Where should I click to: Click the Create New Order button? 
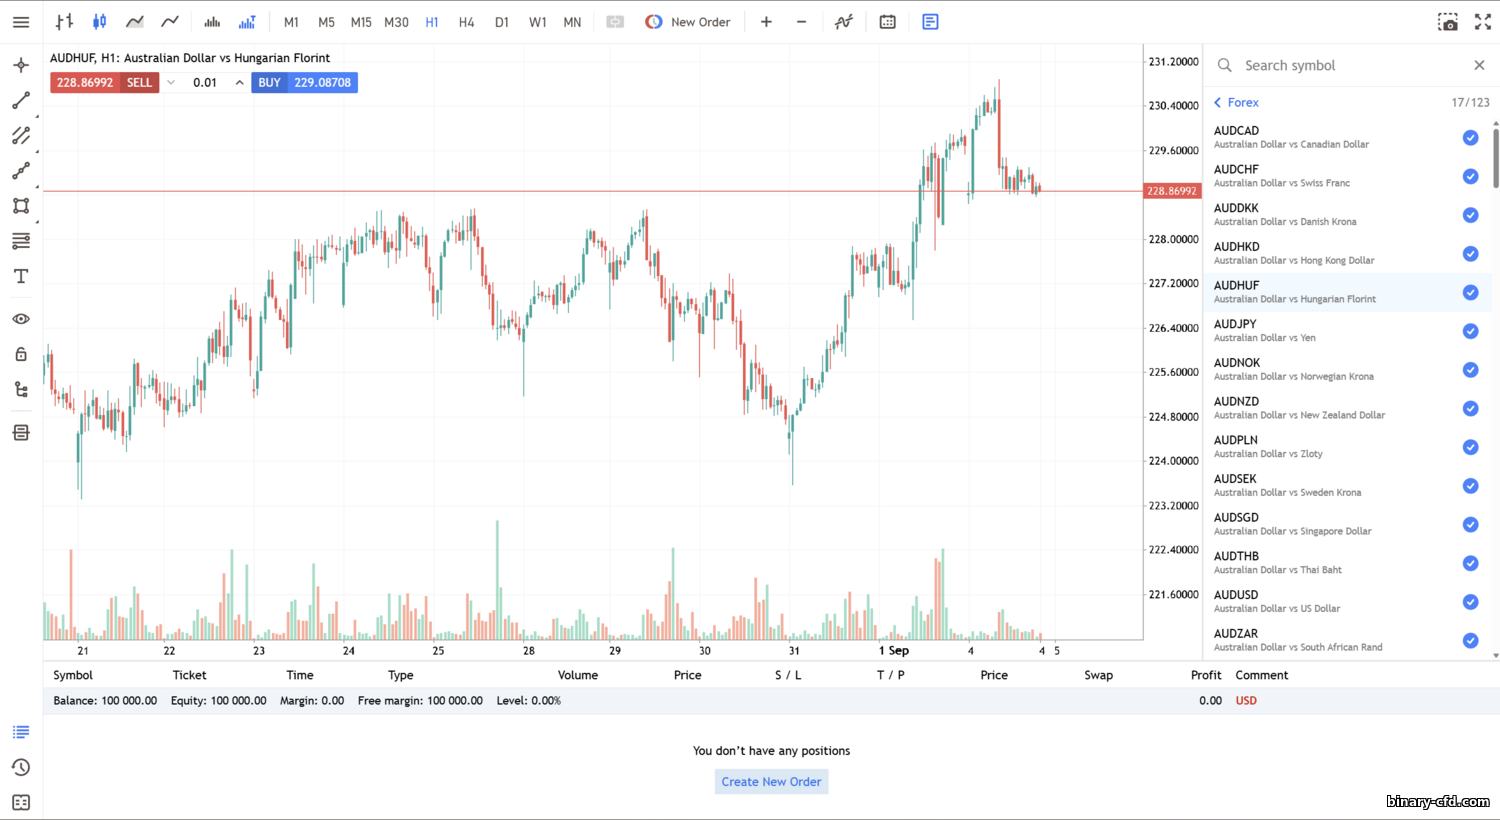tap(771, 782)
